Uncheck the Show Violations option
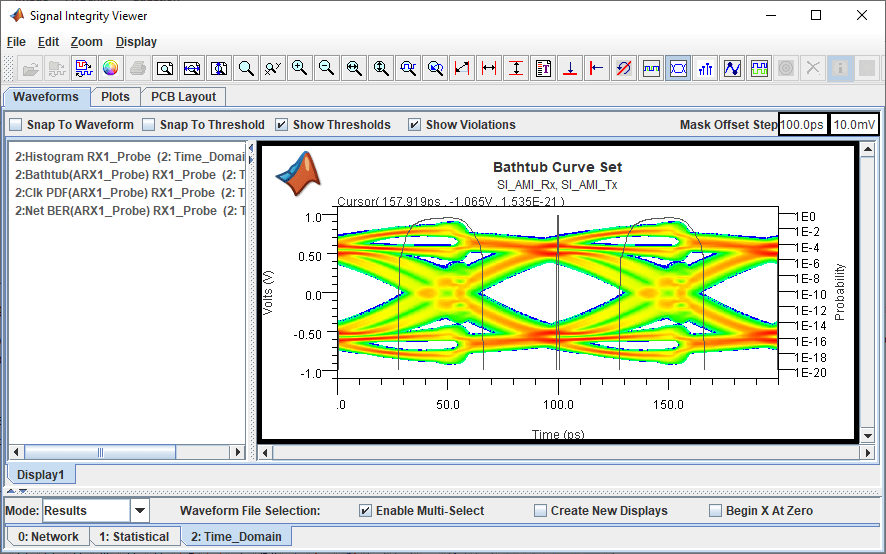Viewport: 886px width, 554px height. pos(414,125)
